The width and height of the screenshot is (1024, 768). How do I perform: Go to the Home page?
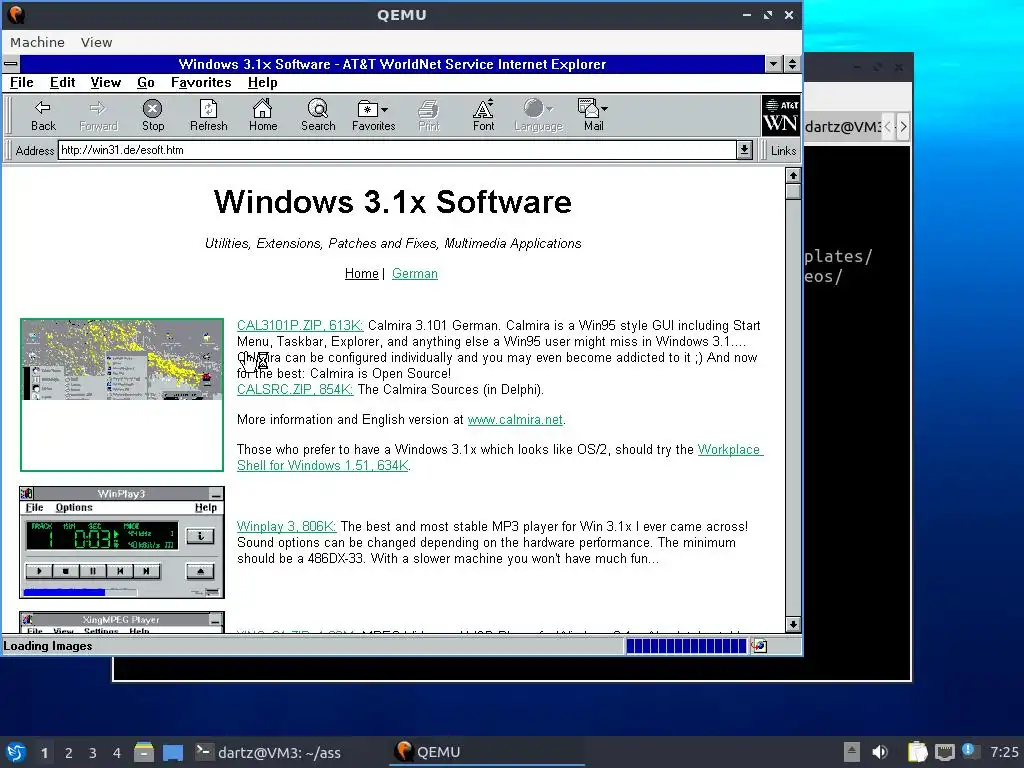263,116
